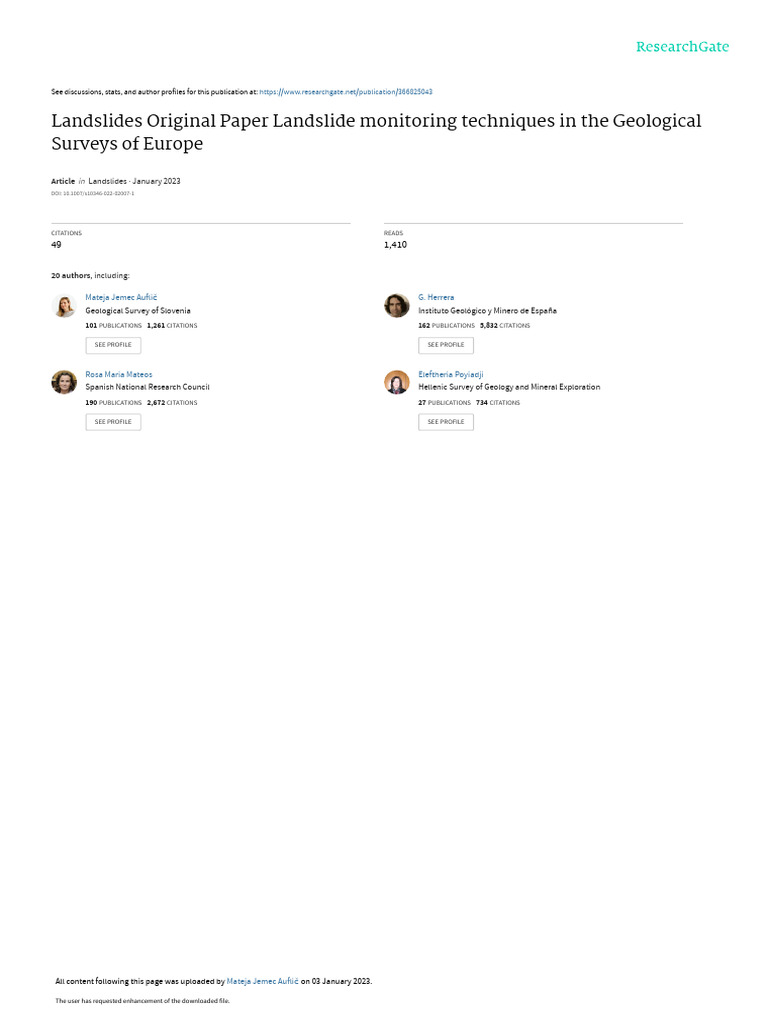
Task: Click the reads count of 1,410
Action: [x=395, y=244]
